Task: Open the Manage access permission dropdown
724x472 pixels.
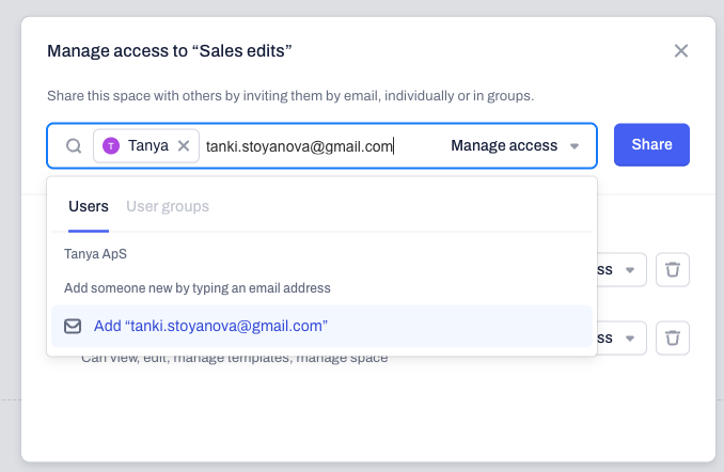Action: (515, 146)
